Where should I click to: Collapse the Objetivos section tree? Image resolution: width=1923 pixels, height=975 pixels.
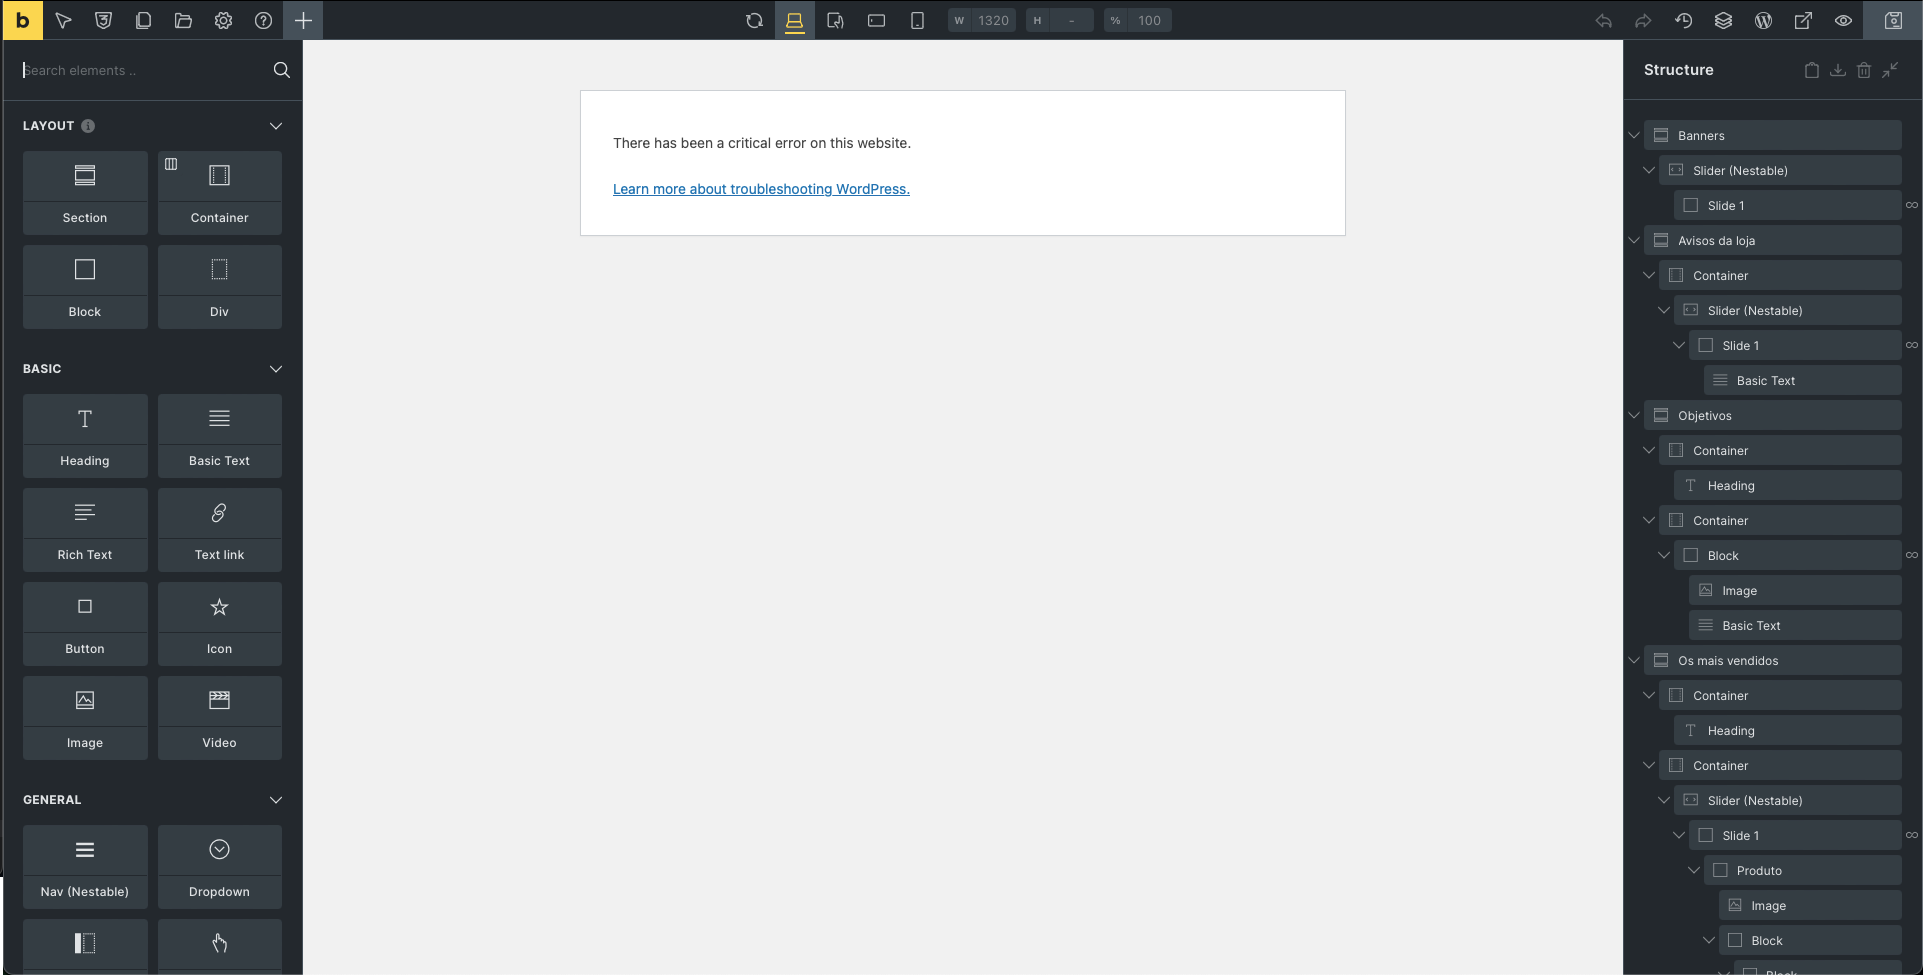tap(1634, 416)
